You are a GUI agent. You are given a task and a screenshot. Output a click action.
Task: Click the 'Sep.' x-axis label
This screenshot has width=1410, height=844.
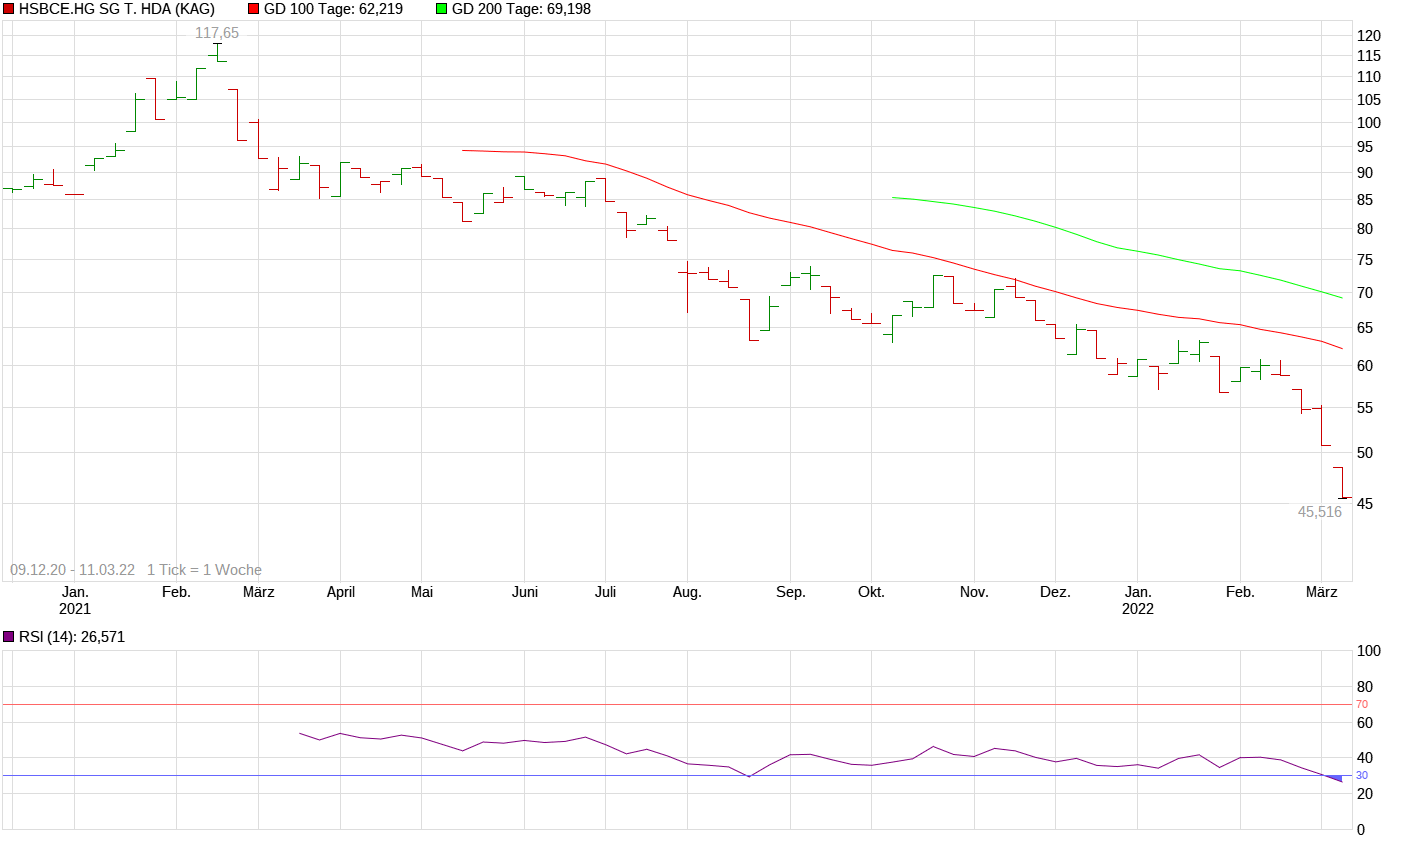pyautogui.click(x=791, y=592)
